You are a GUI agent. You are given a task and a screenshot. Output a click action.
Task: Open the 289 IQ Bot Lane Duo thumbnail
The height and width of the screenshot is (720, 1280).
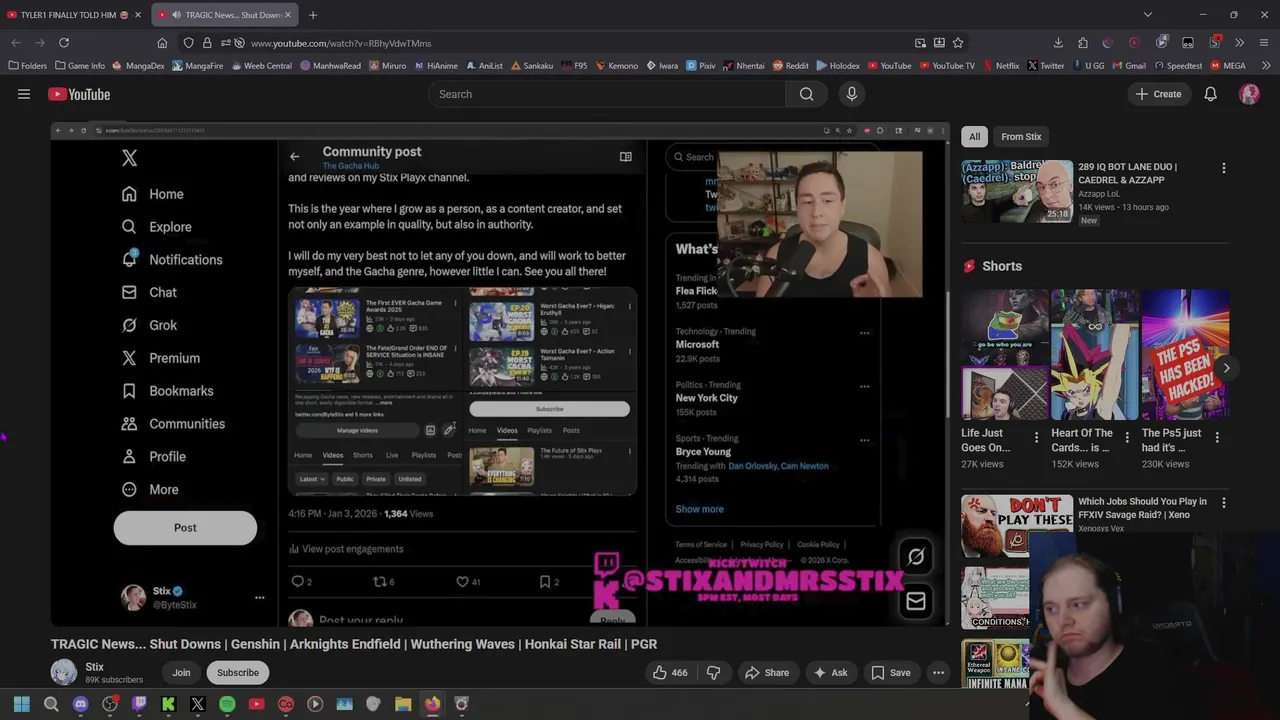point(1016,191)
